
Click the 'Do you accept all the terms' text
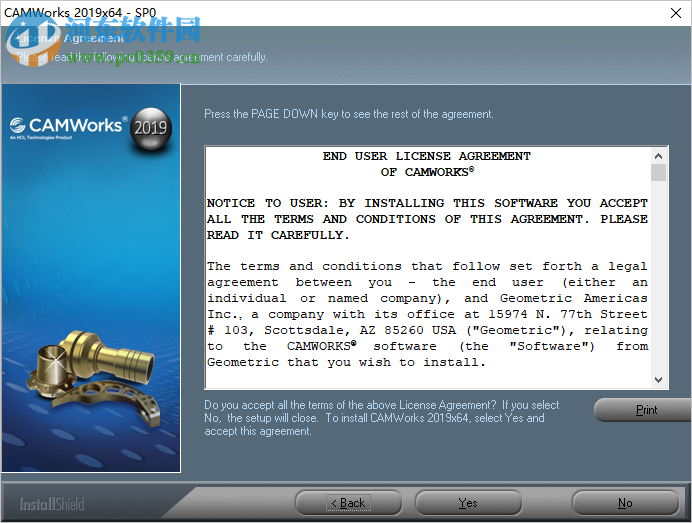tap(381, 418)
